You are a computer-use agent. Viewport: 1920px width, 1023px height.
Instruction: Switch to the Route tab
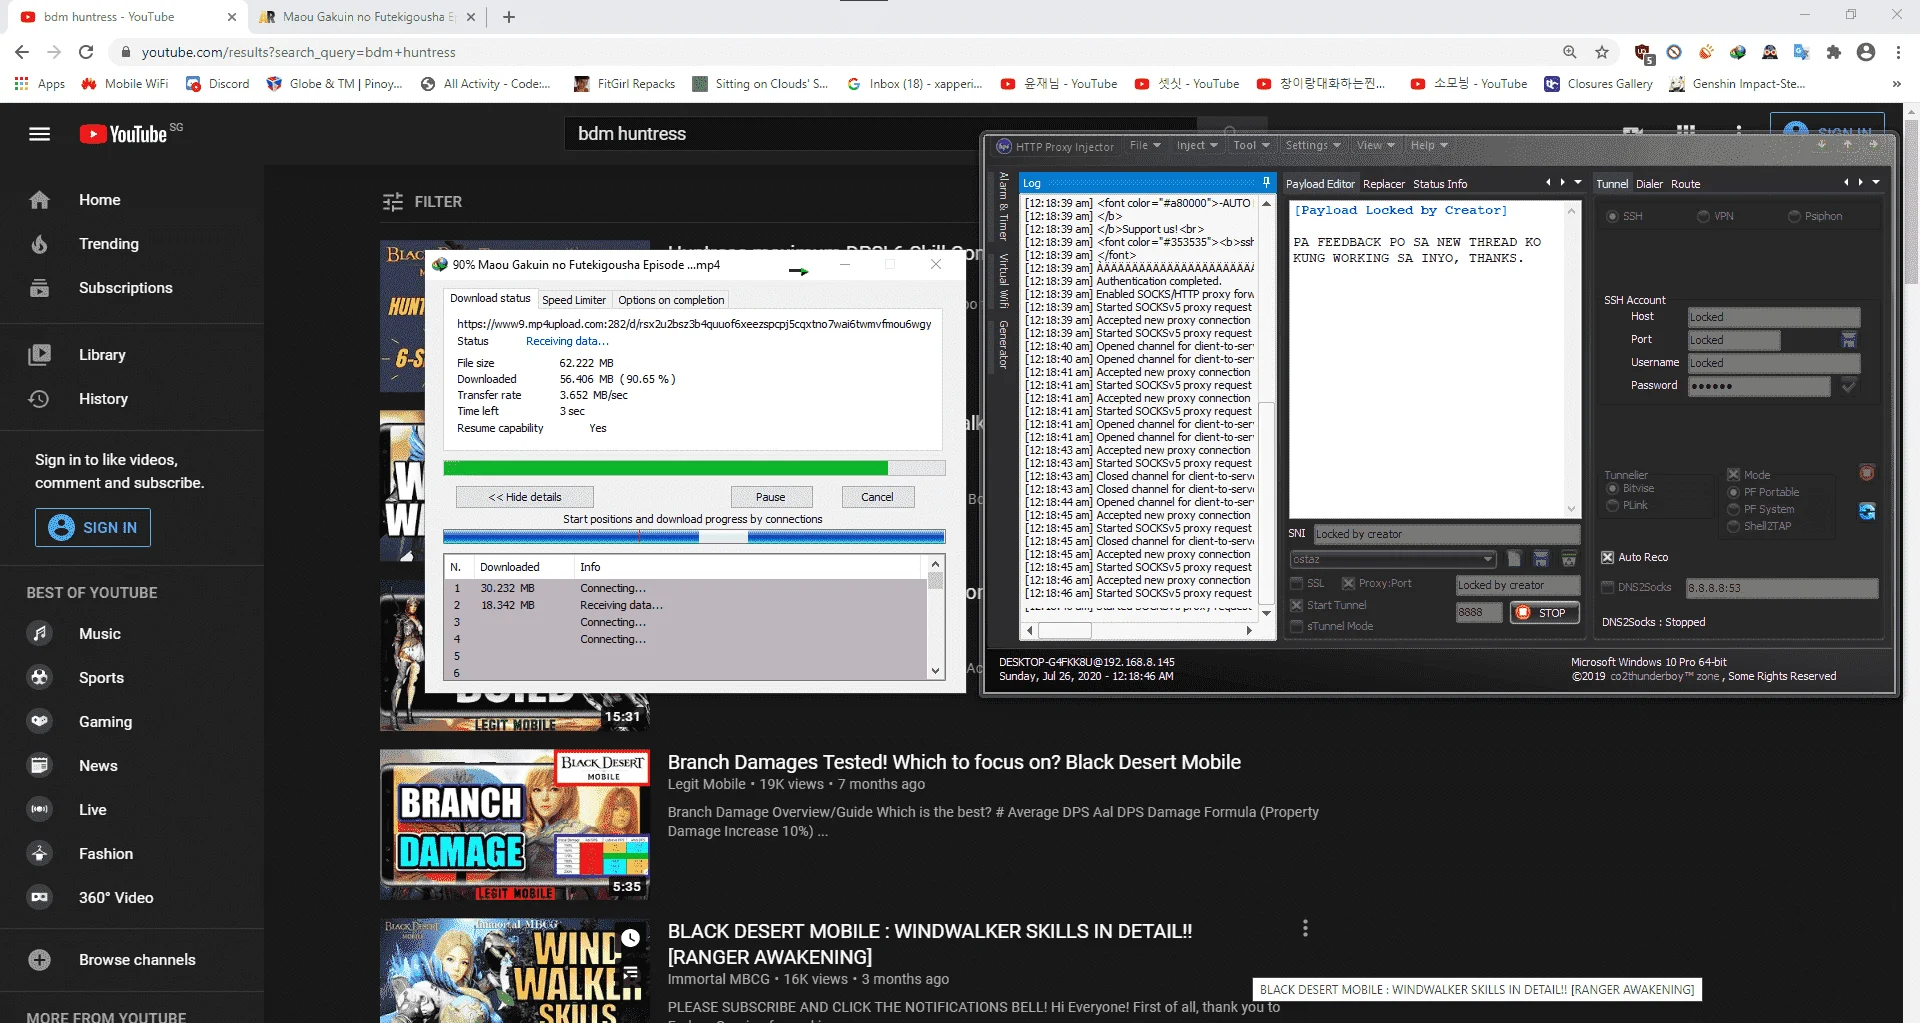coord(1685,184)
